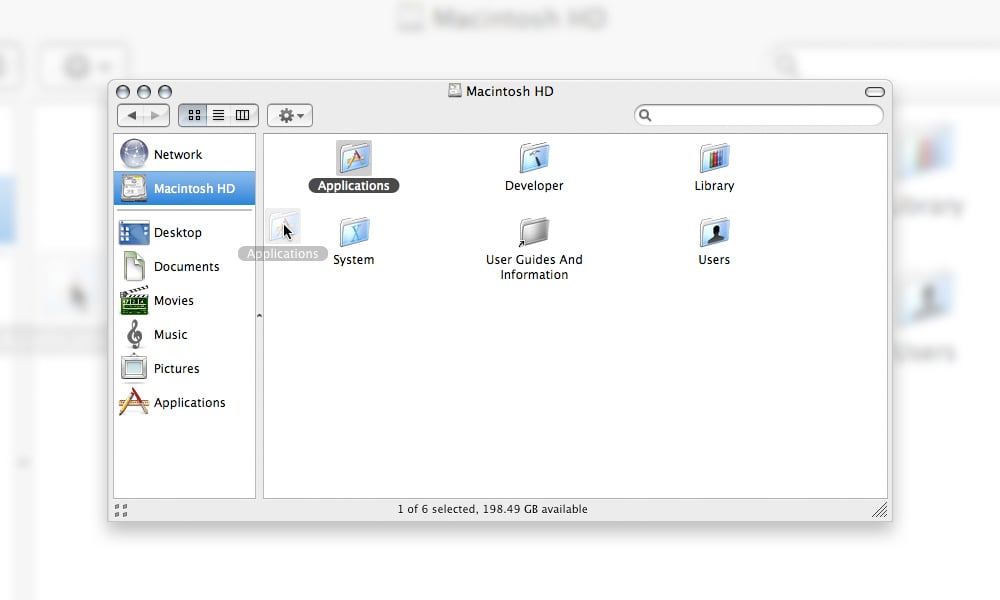
Task: Open the User Guides And Information alias icon
Action: (x=534, y=232)
